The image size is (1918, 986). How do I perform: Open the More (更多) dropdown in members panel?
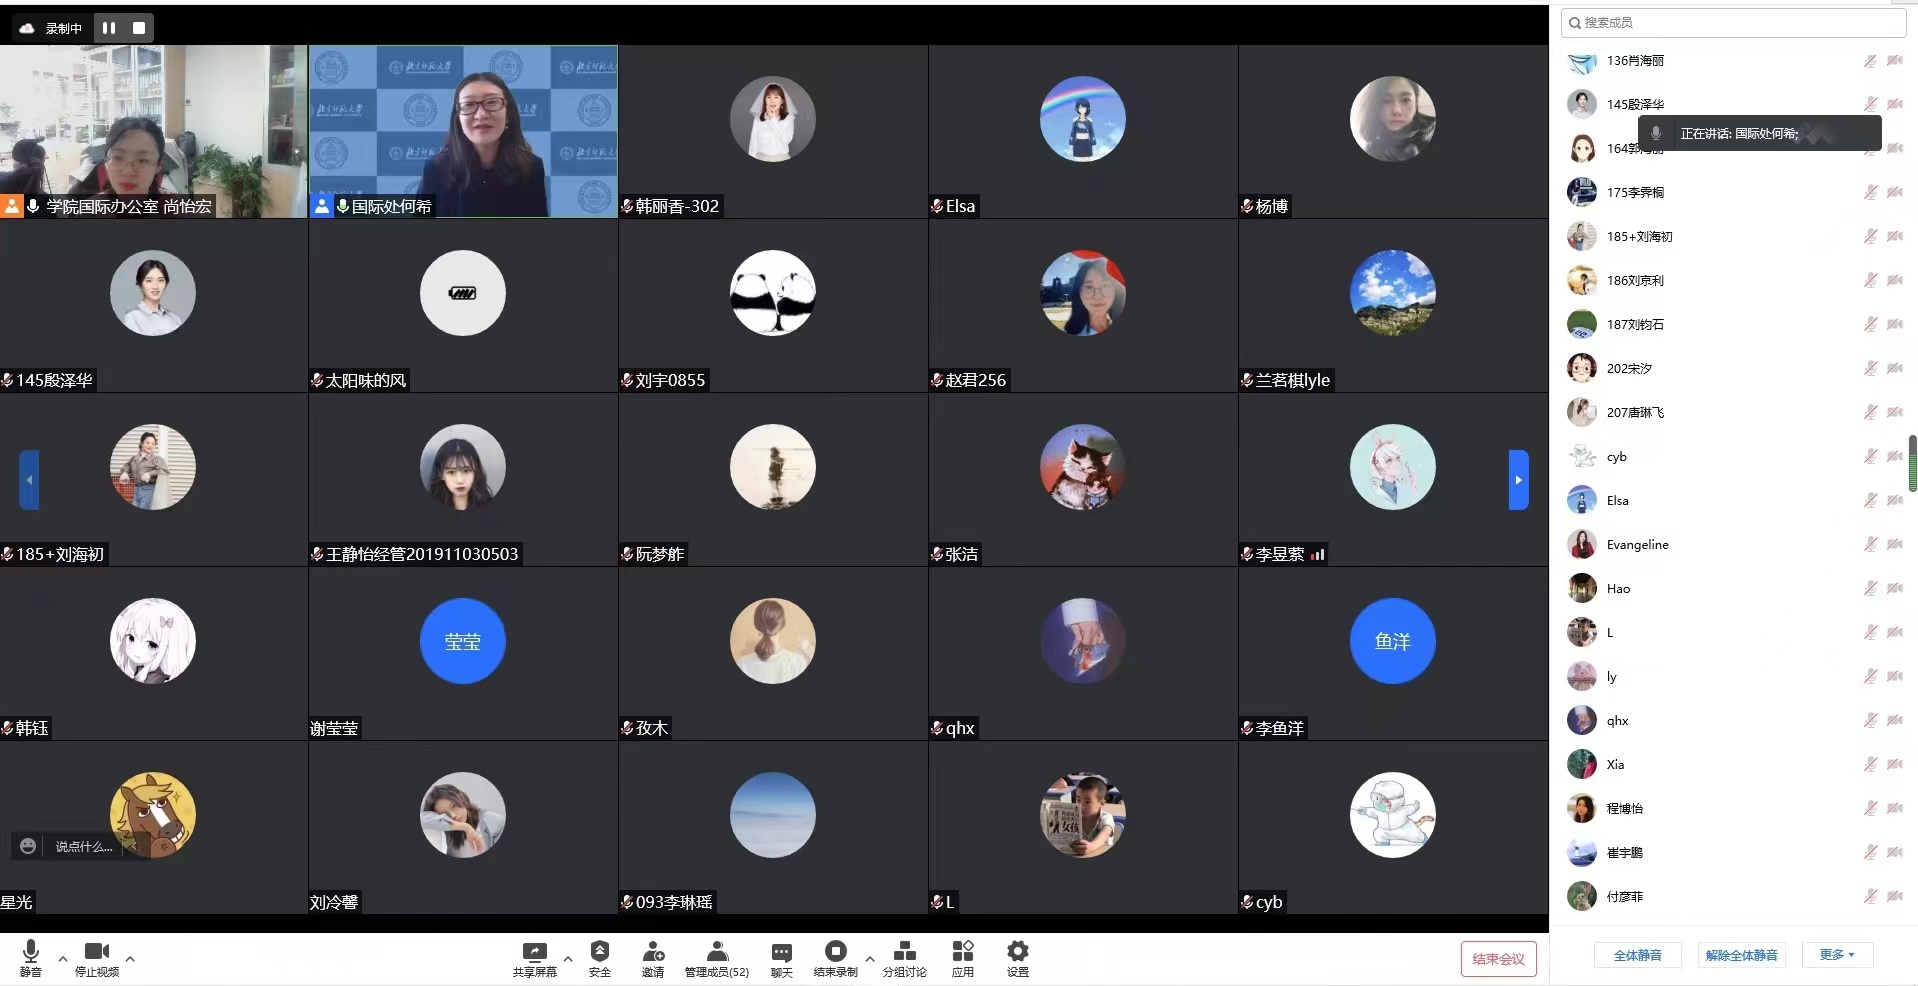1837,955
